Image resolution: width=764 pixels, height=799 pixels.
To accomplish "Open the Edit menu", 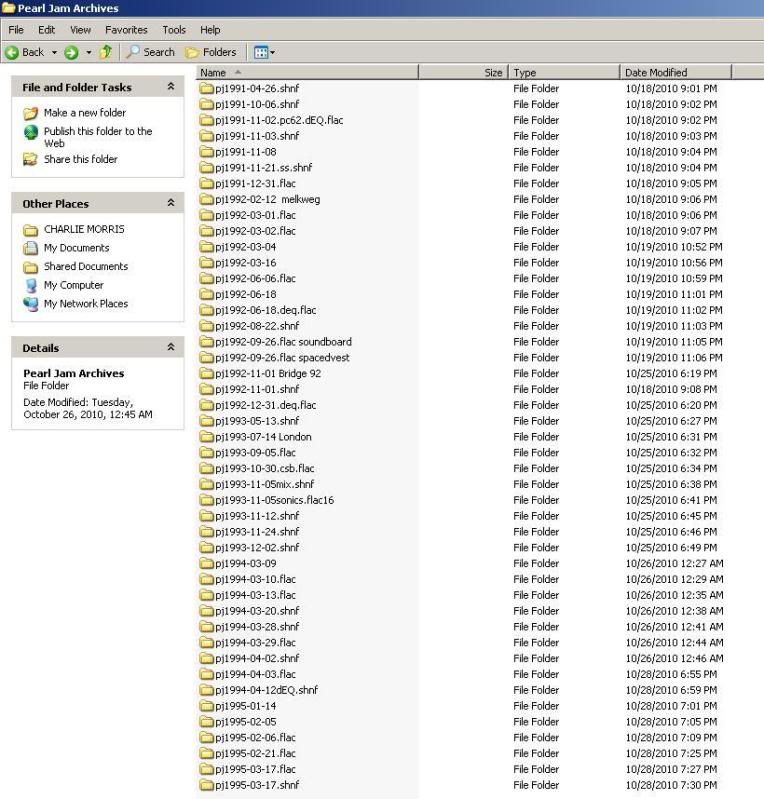I will pos(46,30).
